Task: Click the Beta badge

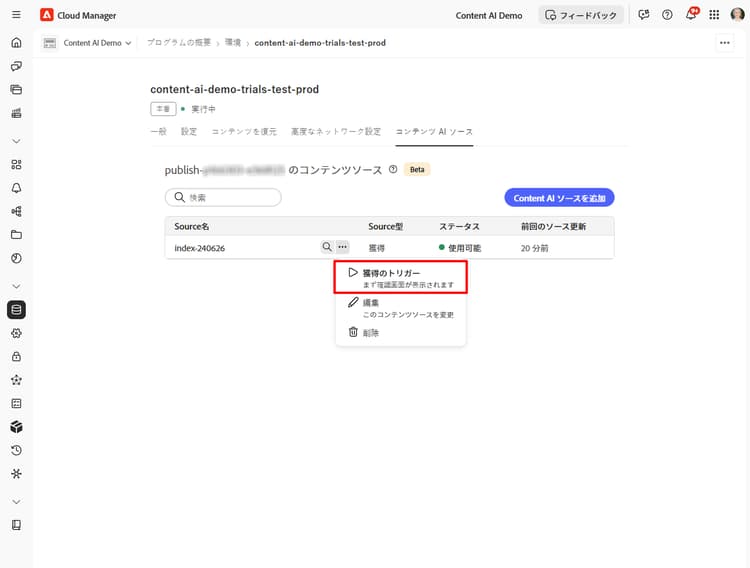Action: [417, 169]
